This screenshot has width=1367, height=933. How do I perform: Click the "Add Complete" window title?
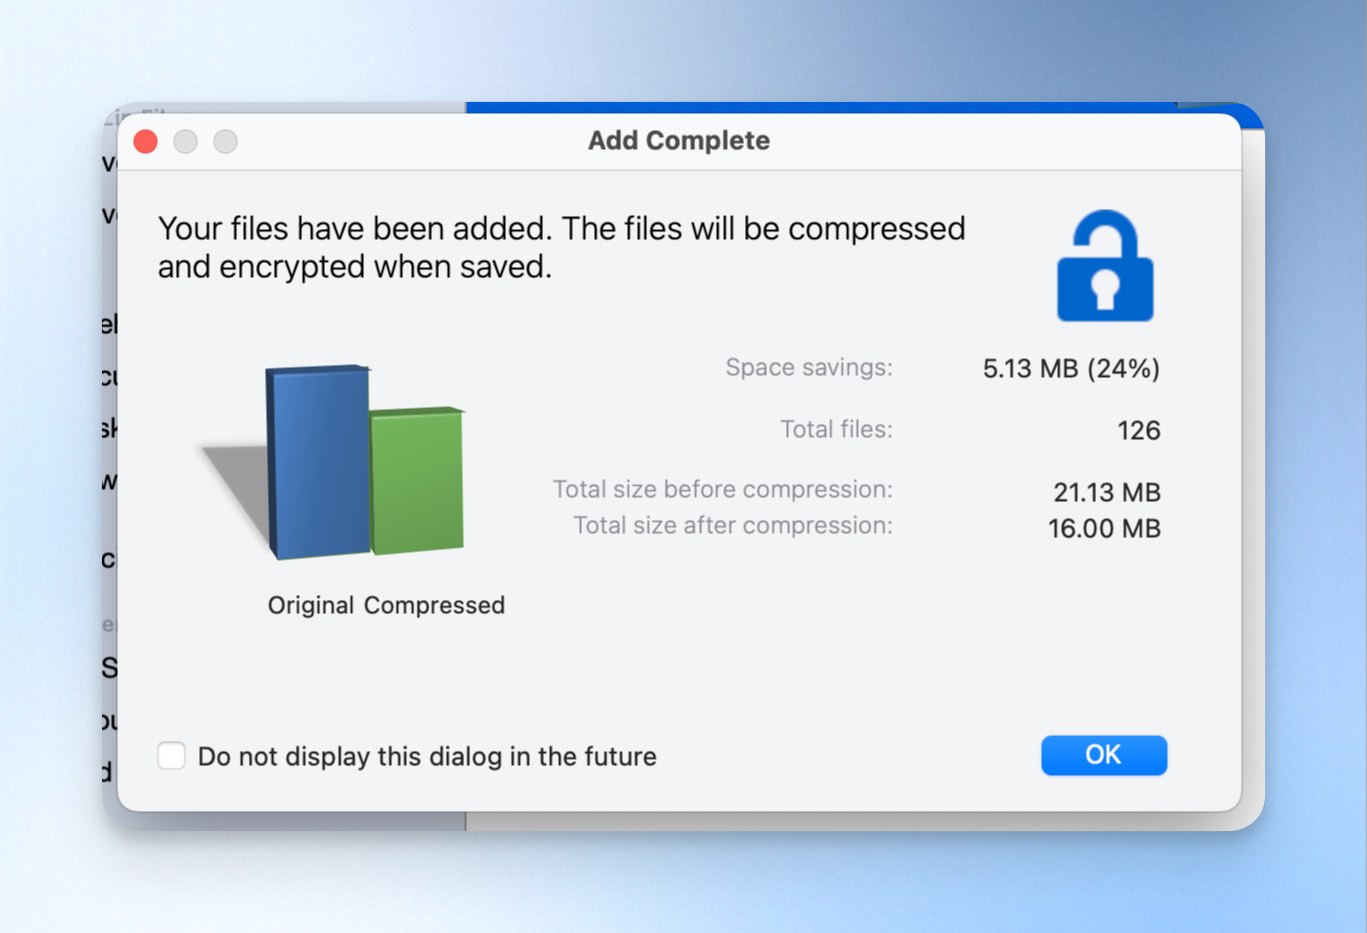(679, 141)
